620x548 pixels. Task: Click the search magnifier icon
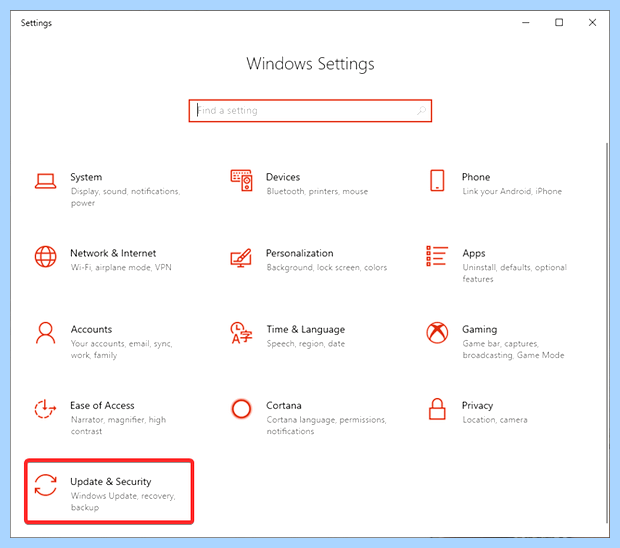tap(422, 111)
